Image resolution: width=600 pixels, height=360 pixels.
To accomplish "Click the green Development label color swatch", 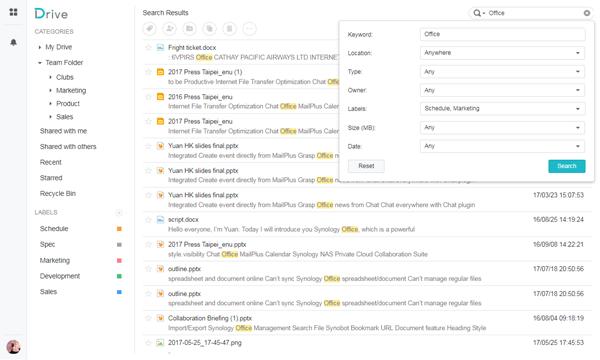I will pyautogui.click(x=119, y=276).
